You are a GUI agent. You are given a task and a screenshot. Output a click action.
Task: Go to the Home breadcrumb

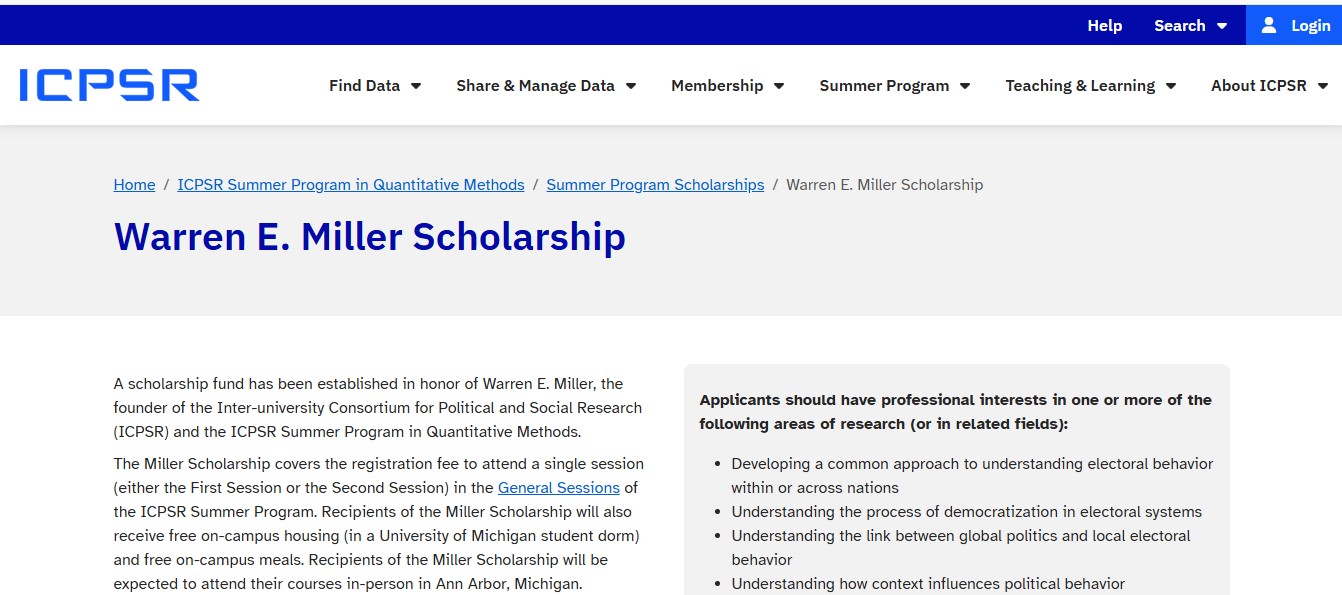point(134,185)
